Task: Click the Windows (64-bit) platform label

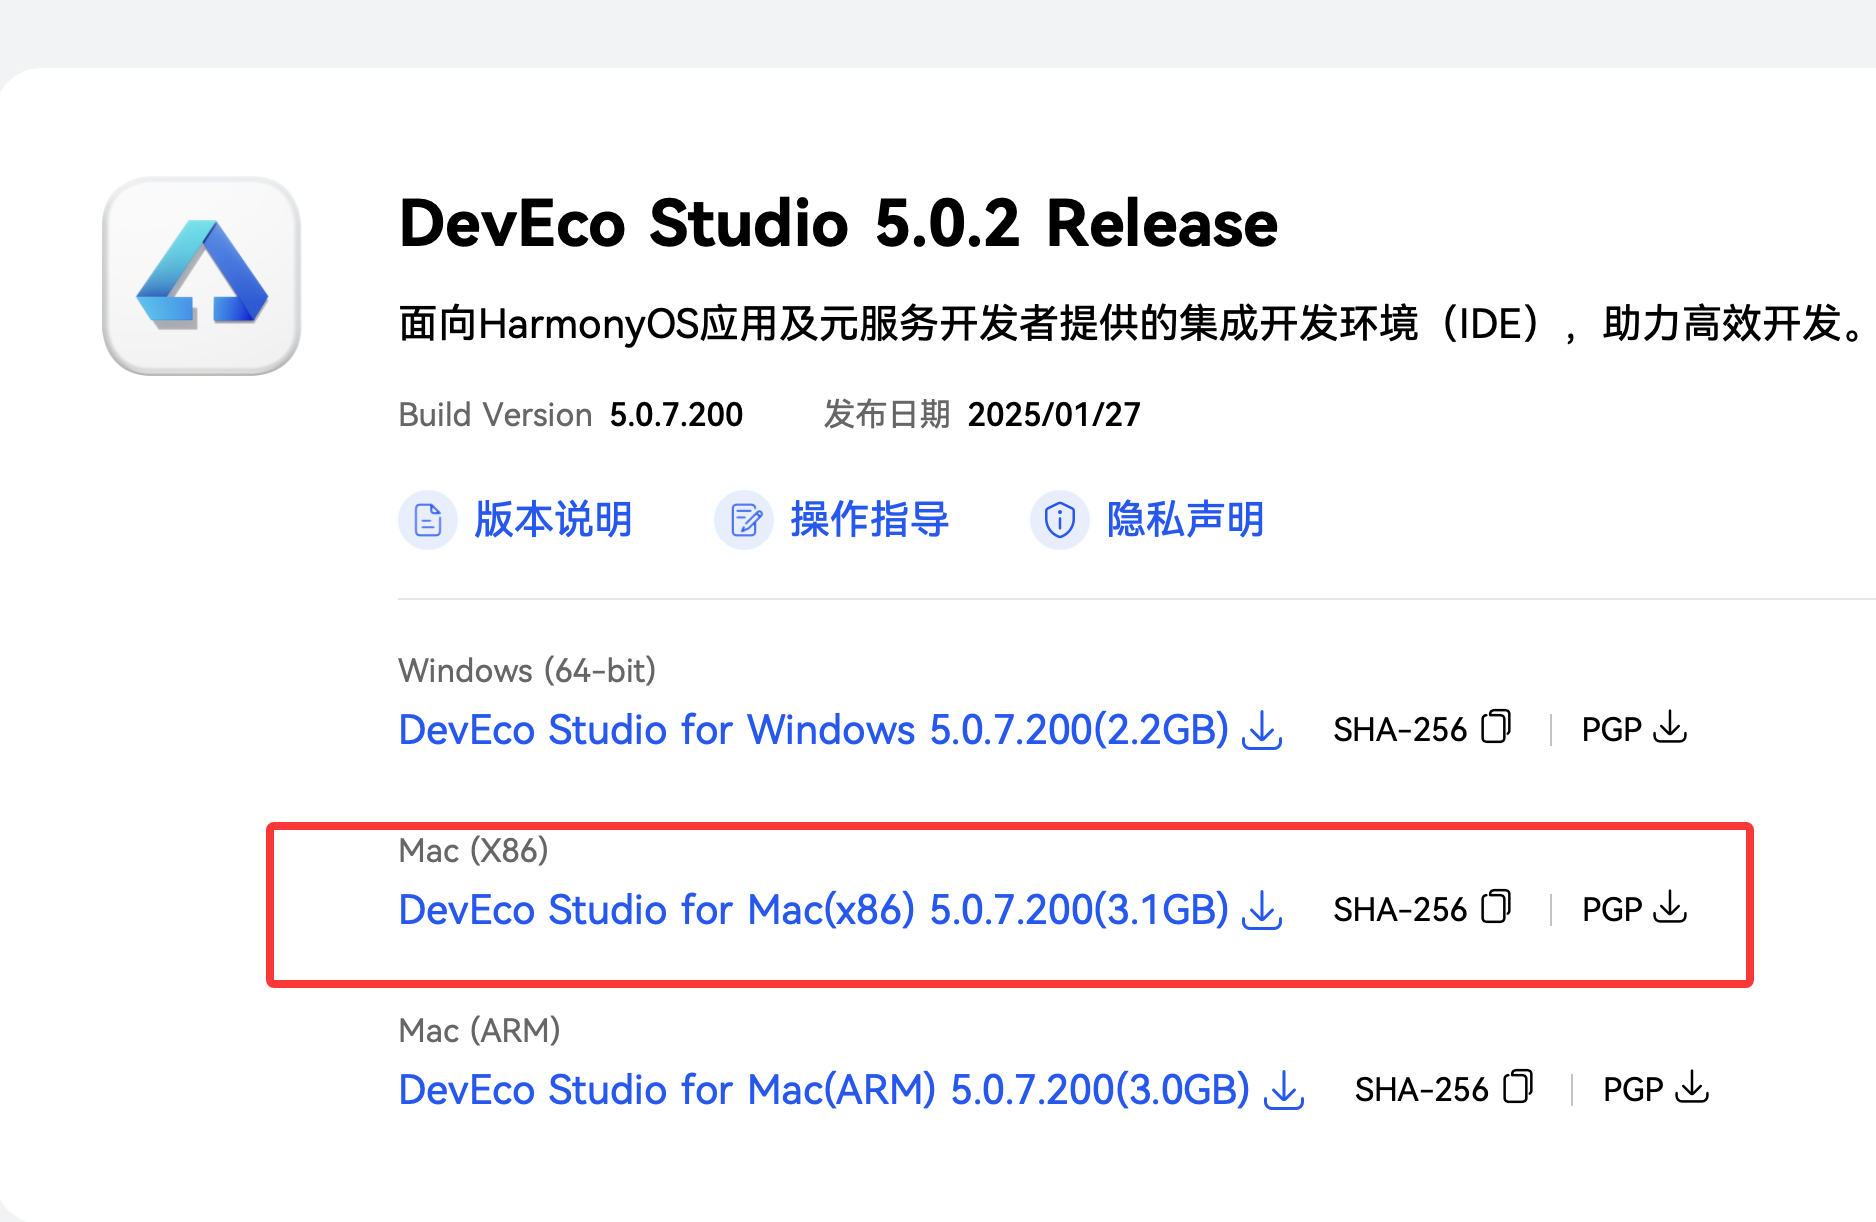Action: pos(527,671)
